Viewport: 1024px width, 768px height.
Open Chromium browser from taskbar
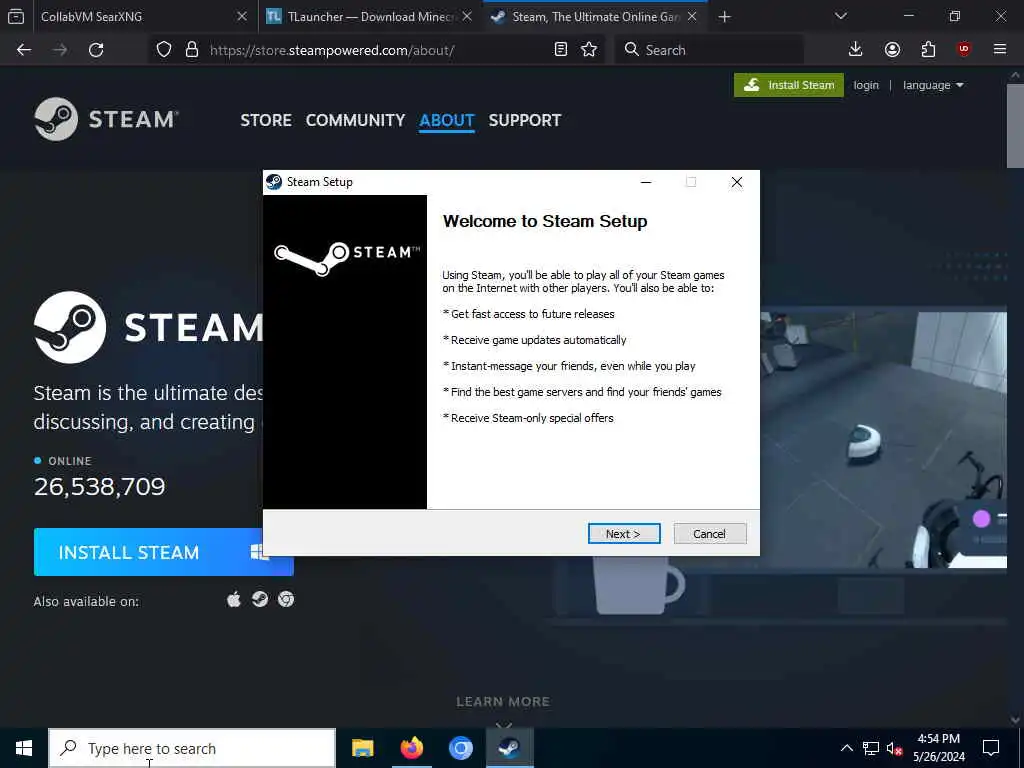pos(460,748)
